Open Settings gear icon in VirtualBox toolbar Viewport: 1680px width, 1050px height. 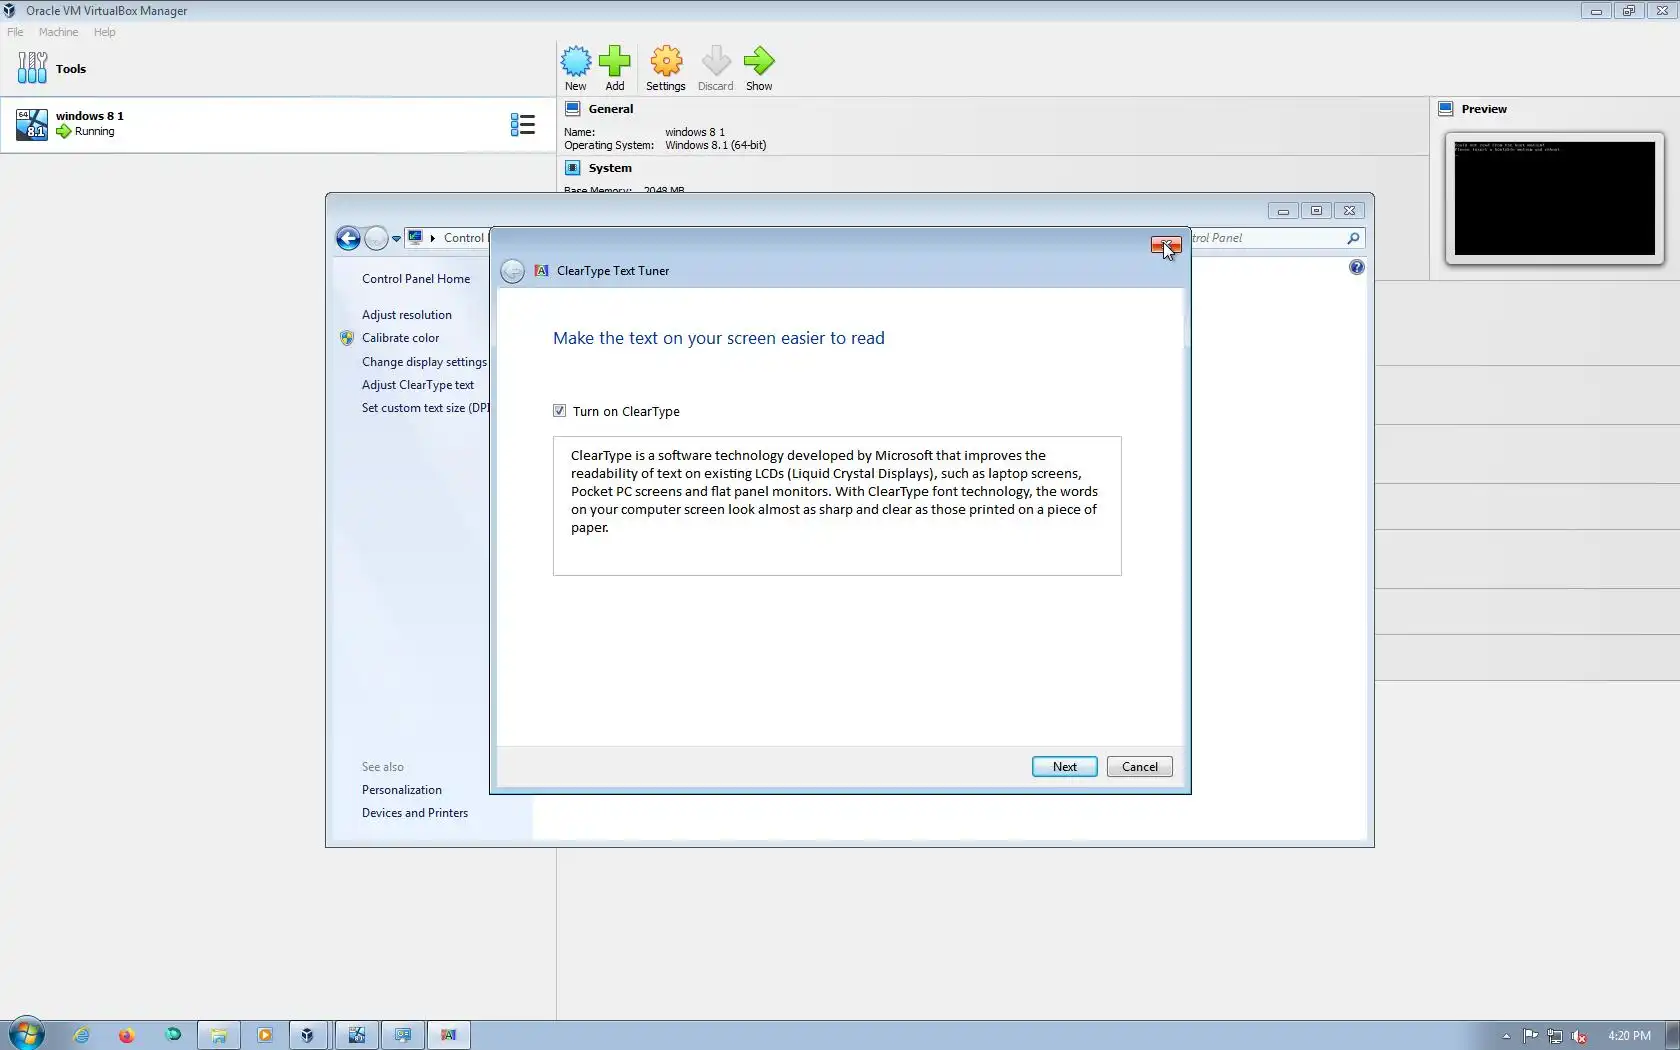666,62
